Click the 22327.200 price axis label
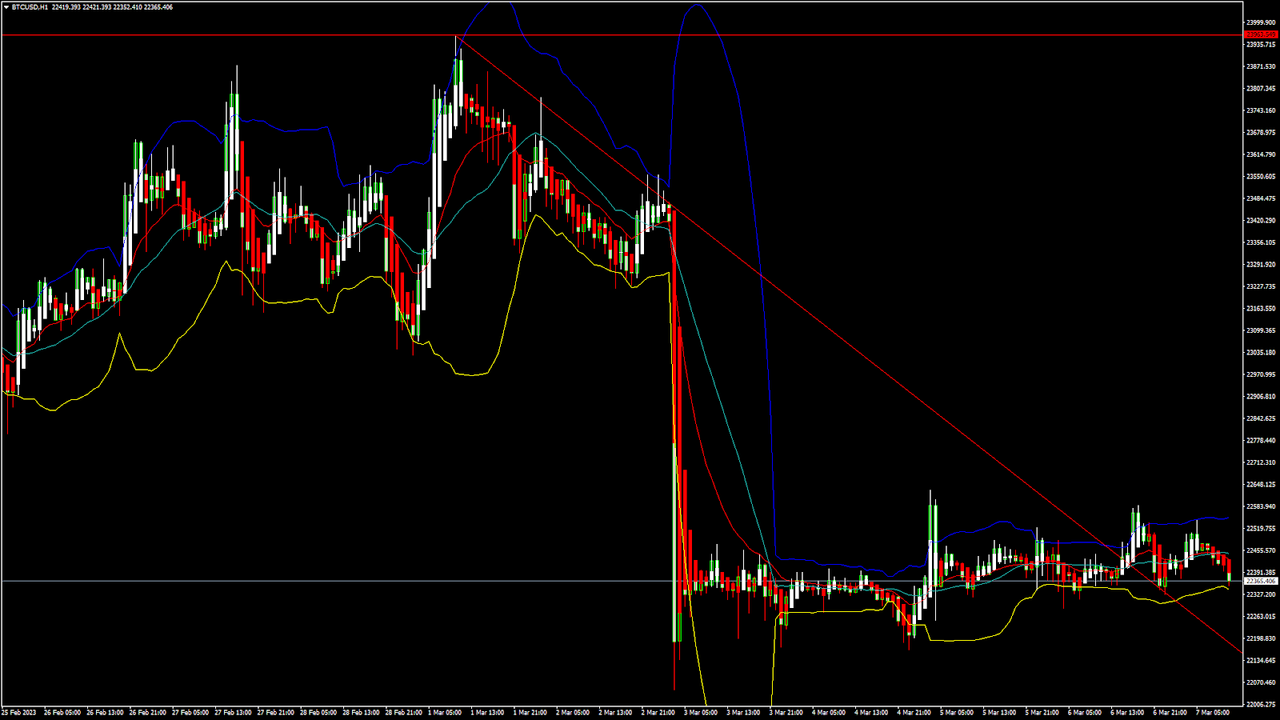 (x=1260, y=594)
